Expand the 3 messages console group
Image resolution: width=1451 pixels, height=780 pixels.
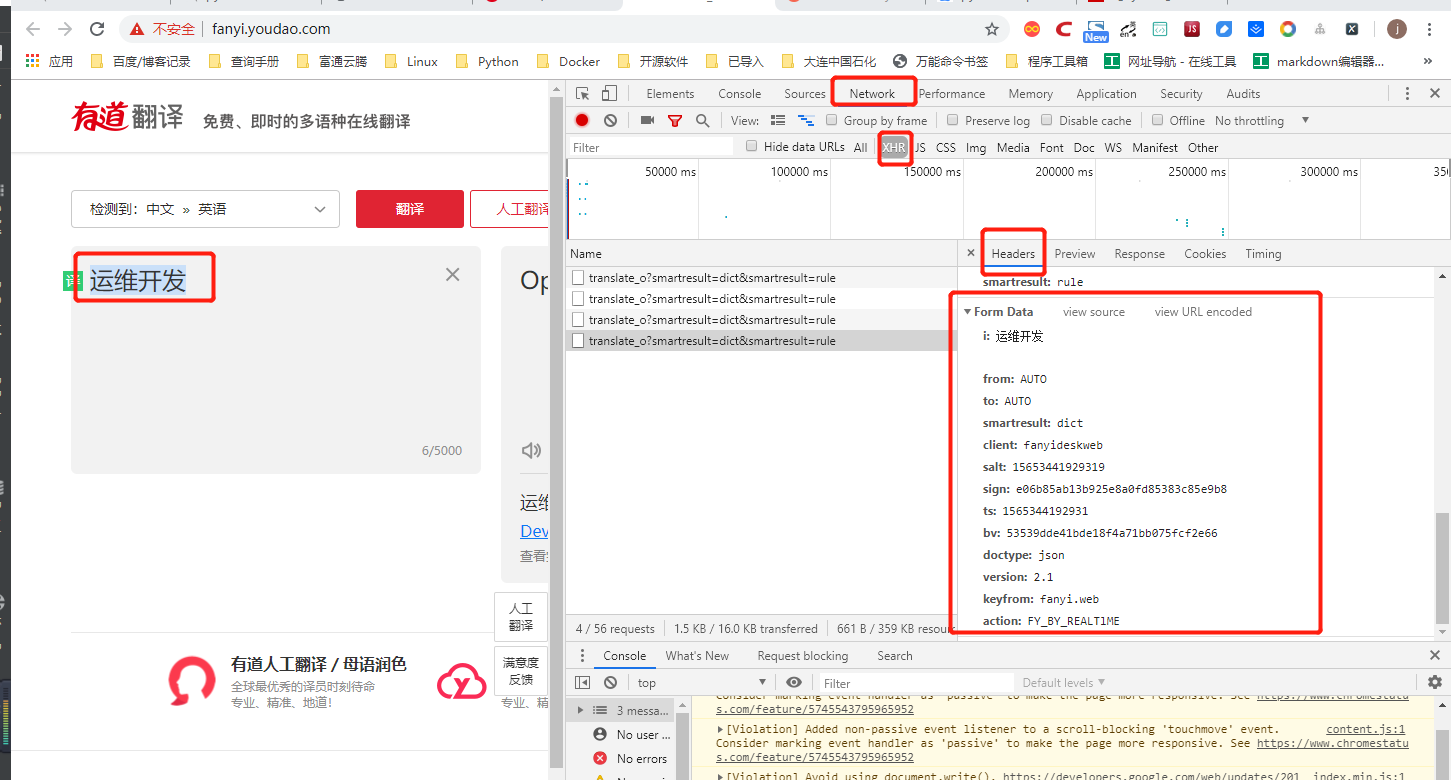[581, 710]
